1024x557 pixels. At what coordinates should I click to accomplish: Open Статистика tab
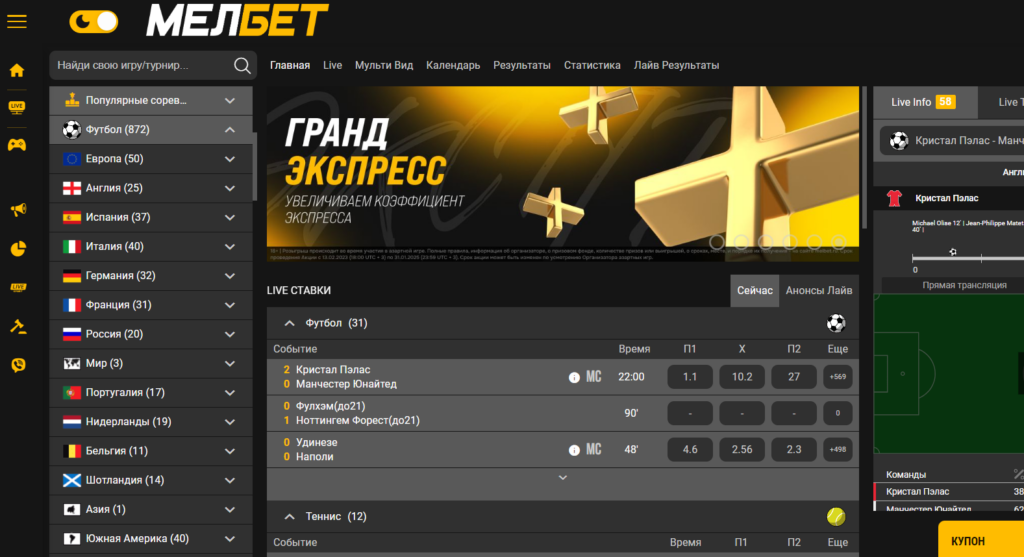pos(592,65)
